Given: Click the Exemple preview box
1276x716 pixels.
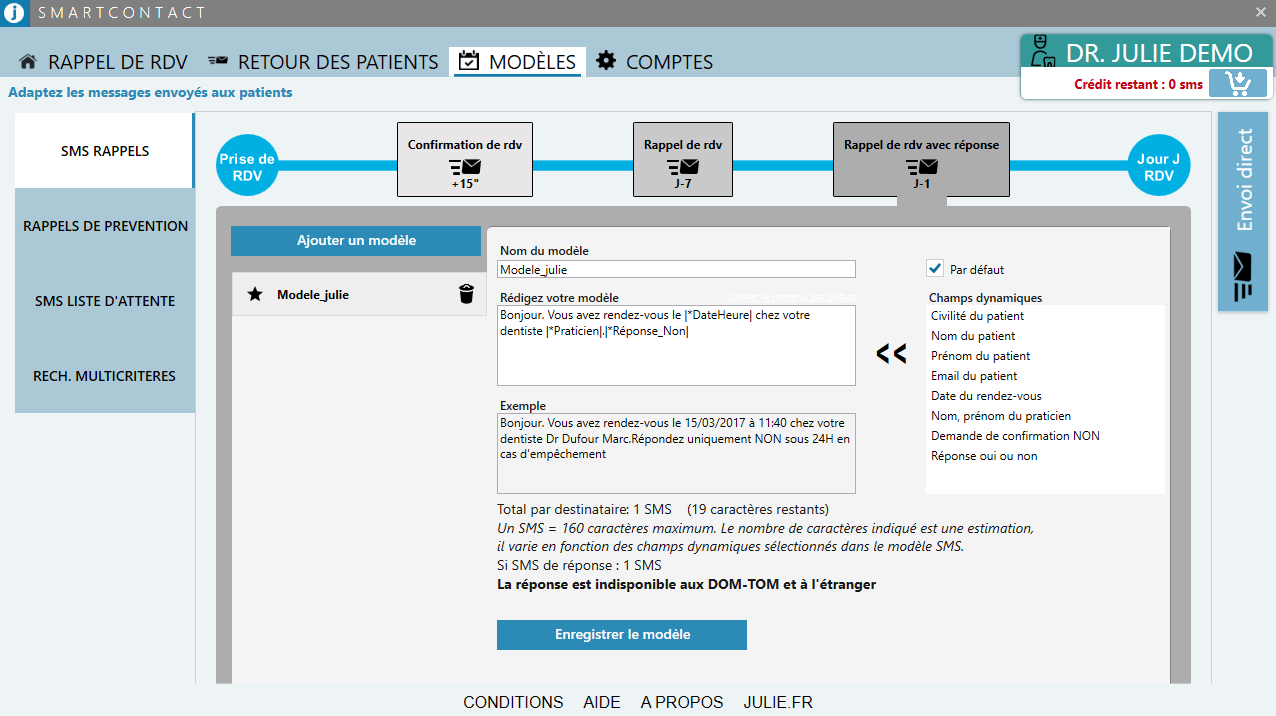Looking at the screenshot, I should 676,453.
